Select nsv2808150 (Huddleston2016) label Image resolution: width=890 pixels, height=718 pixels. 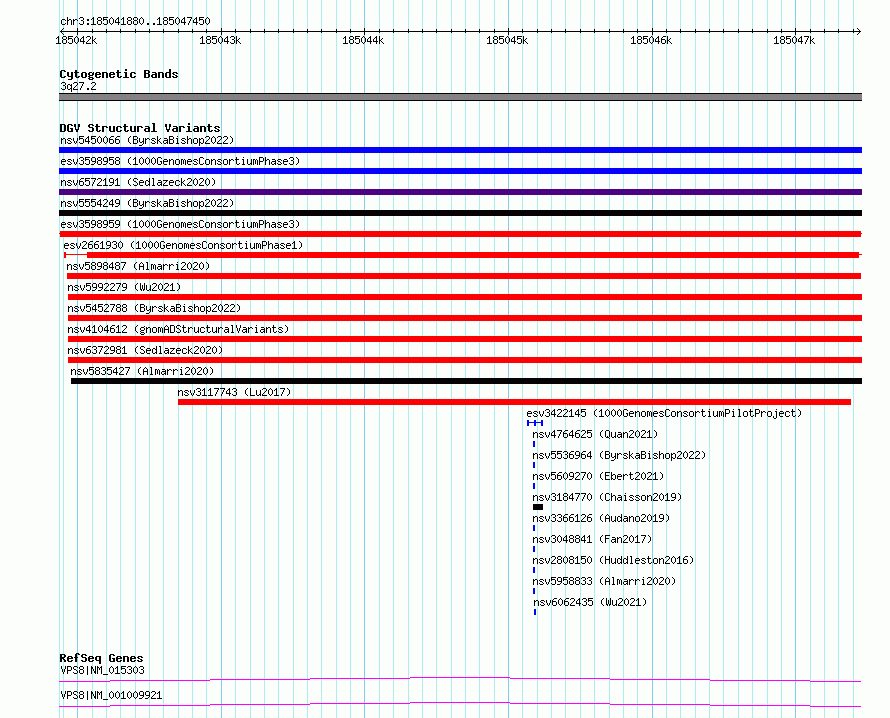click(x=613, y=560)
